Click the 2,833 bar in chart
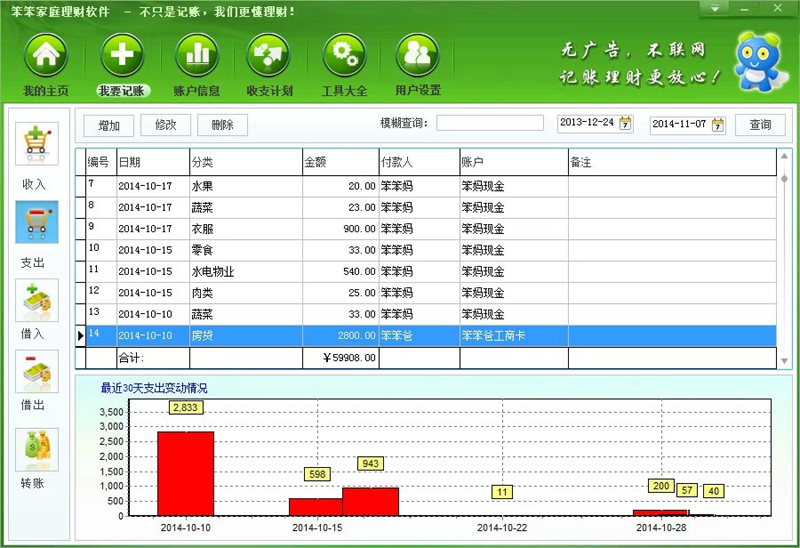Viewport: 800px width, 548px height. 186,474
